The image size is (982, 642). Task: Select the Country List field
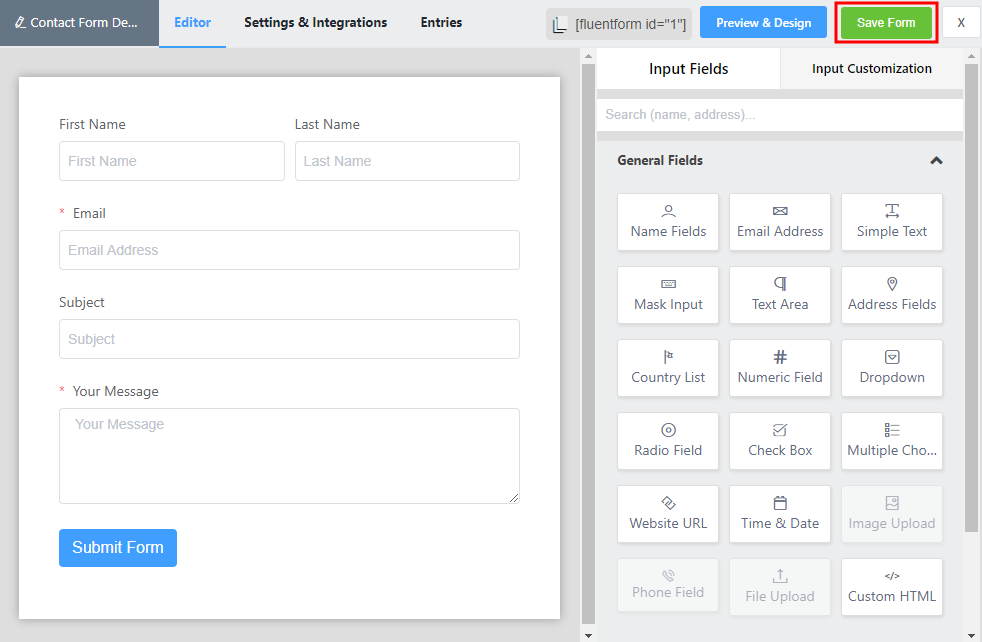667,368
